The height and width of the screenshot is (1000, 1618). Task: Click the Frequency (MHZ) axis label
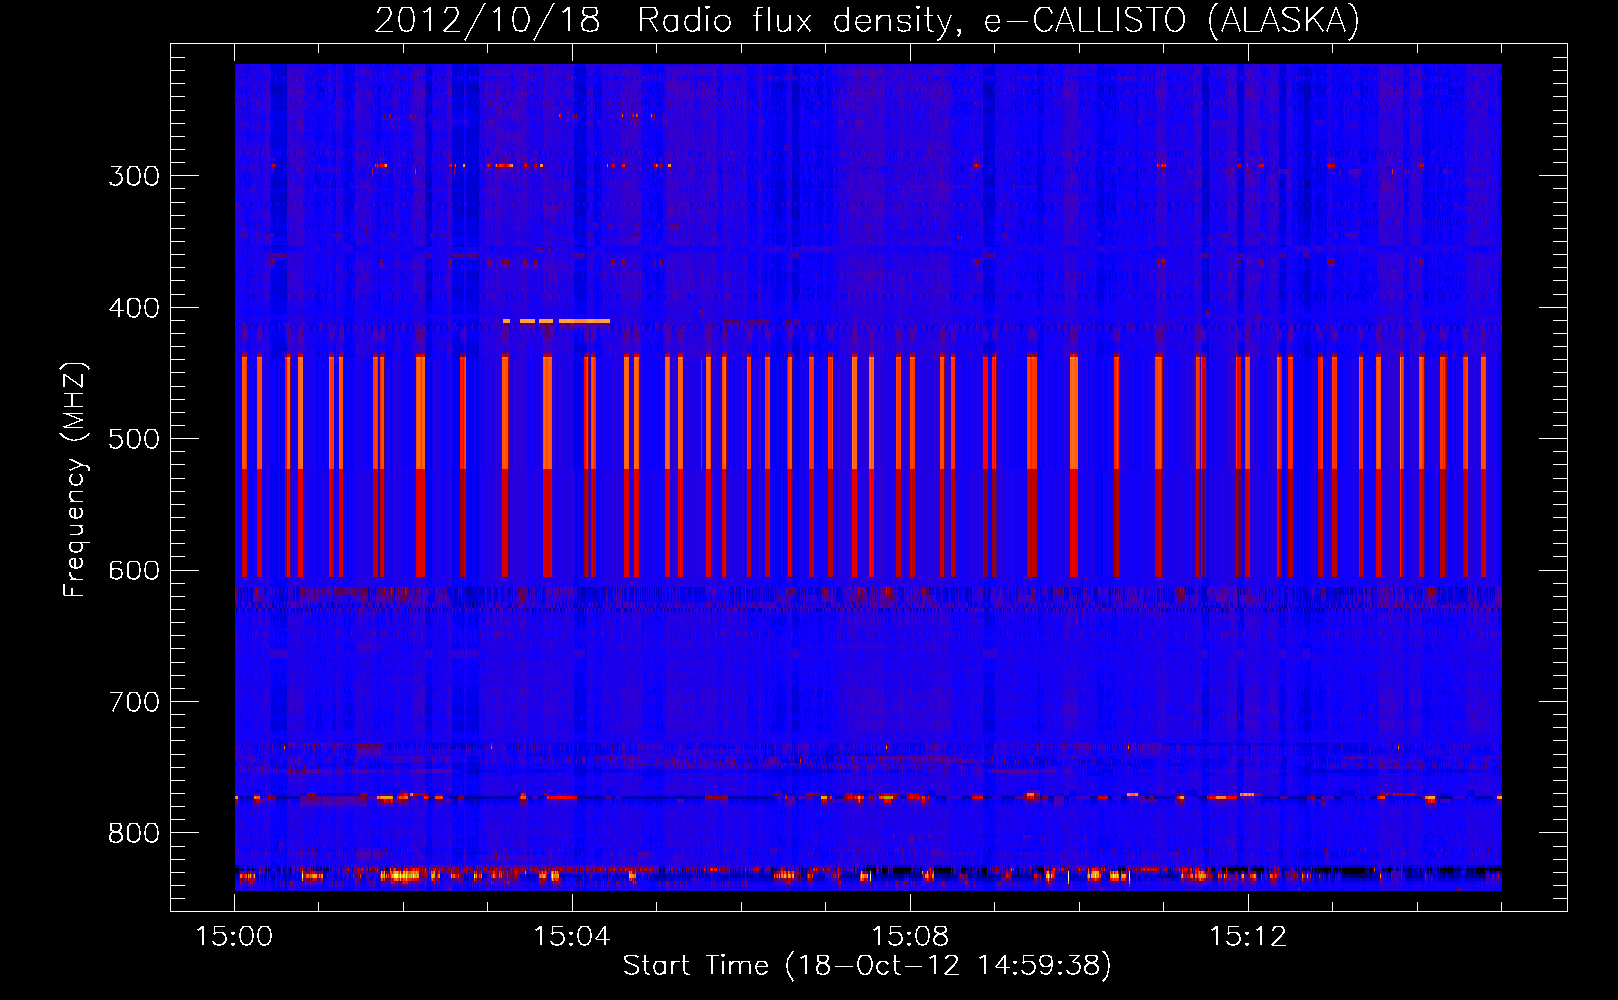point(75,479)
